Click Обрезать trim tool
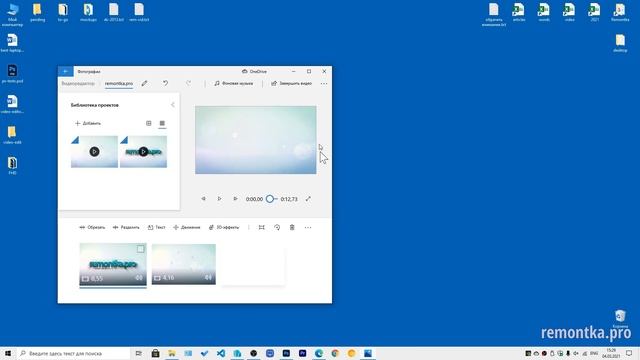 (x=92, y=227)
